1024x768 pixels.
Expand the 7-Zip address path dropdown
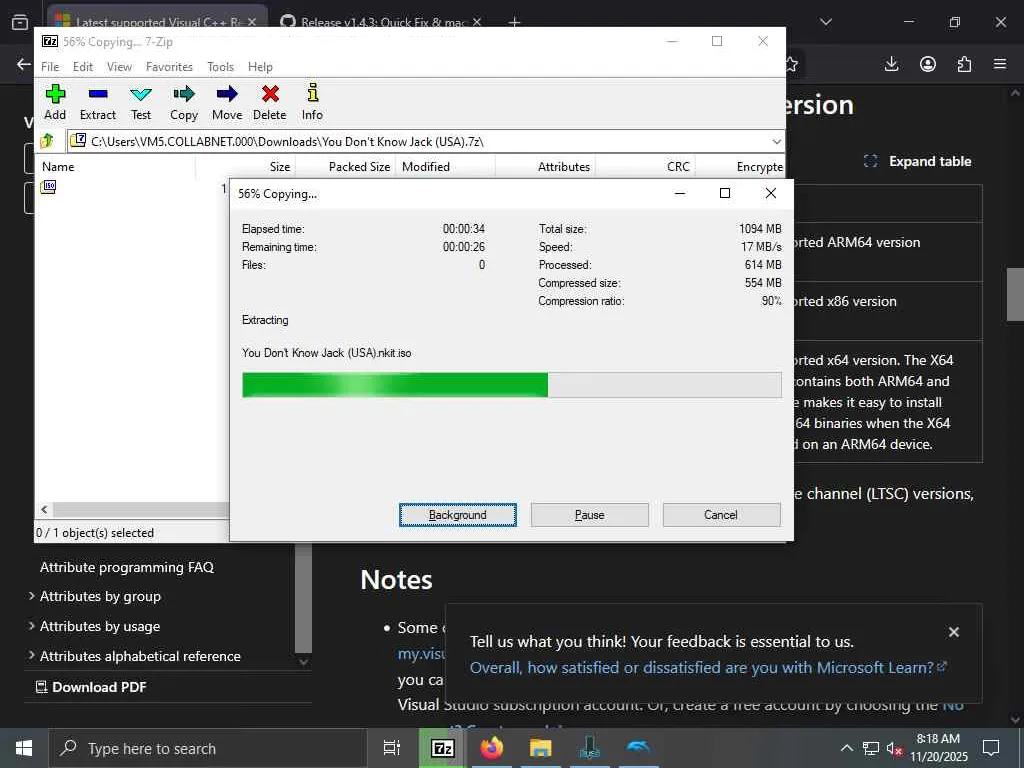point(776,141)
